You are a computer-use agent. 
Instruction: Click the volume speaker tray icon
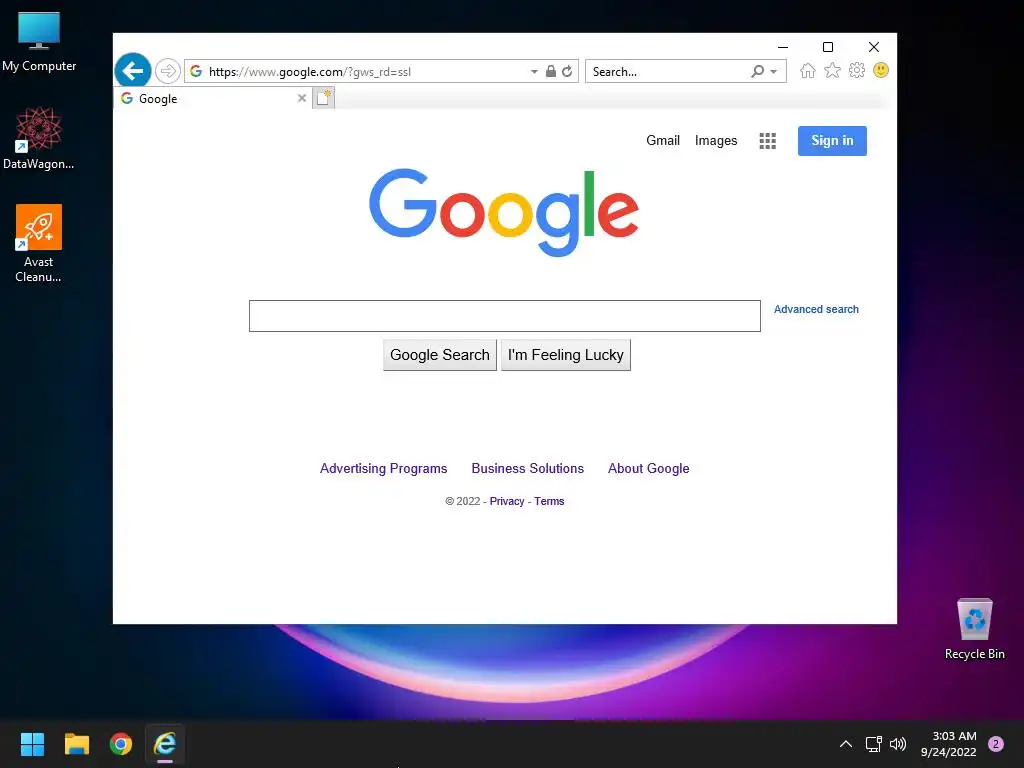(x=898, y=744)
